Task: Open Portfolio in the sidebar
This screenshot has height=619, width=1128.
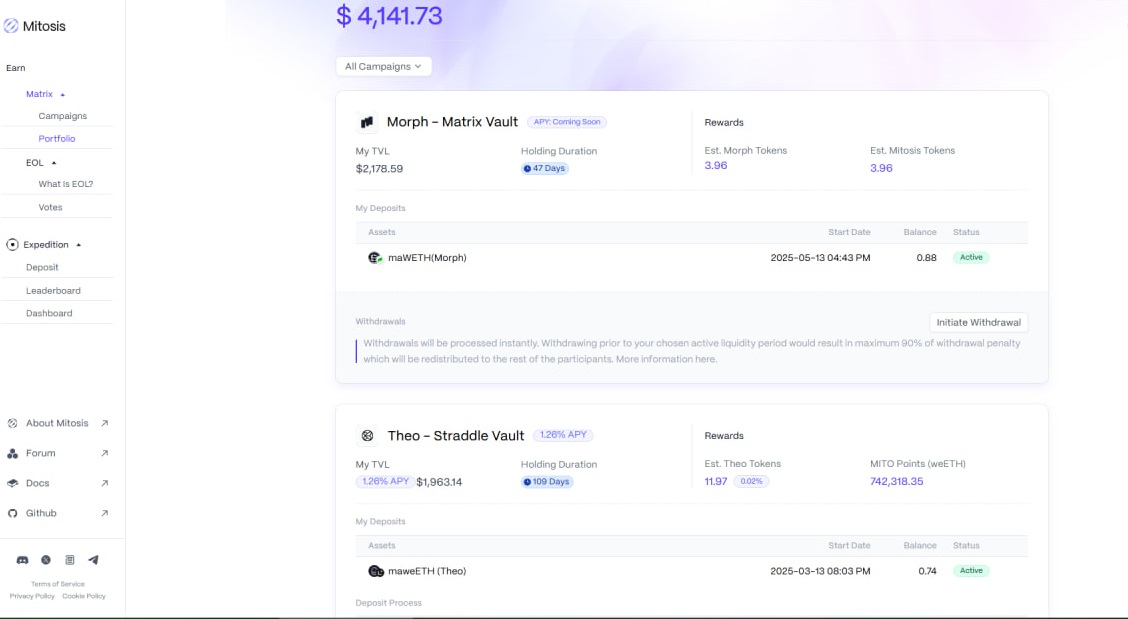Action: (57, 138)
